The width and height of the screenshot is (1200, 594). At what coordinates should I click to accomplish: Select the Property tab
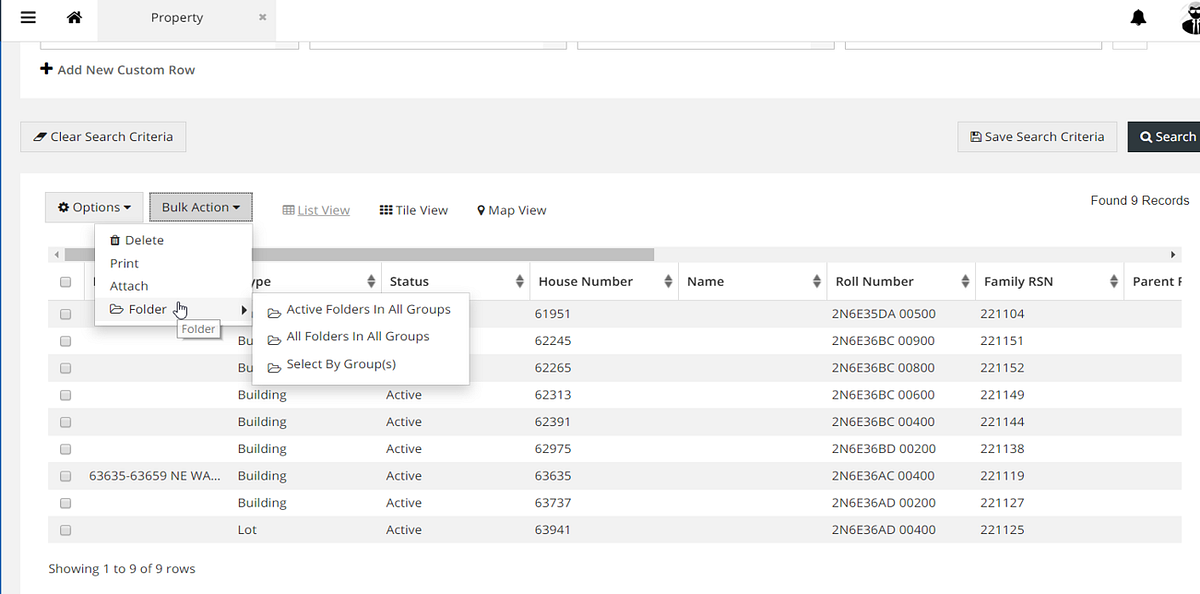pyautogui.click(x=177, y=18)
